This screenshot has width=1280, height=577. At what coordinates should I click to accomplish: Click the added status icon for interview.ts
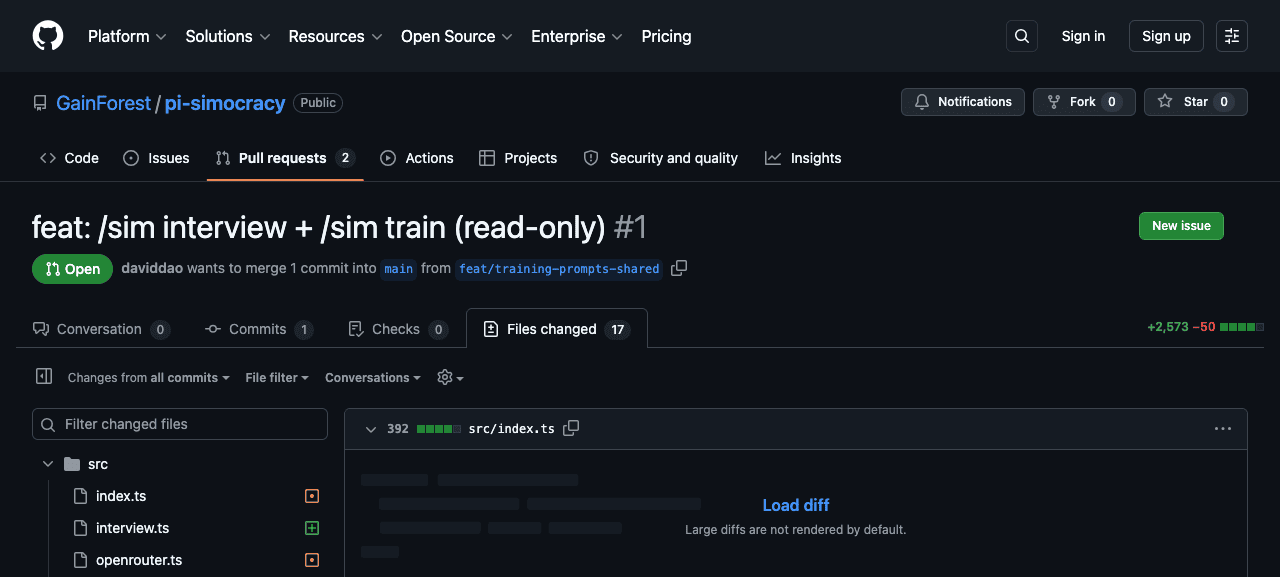312,528
